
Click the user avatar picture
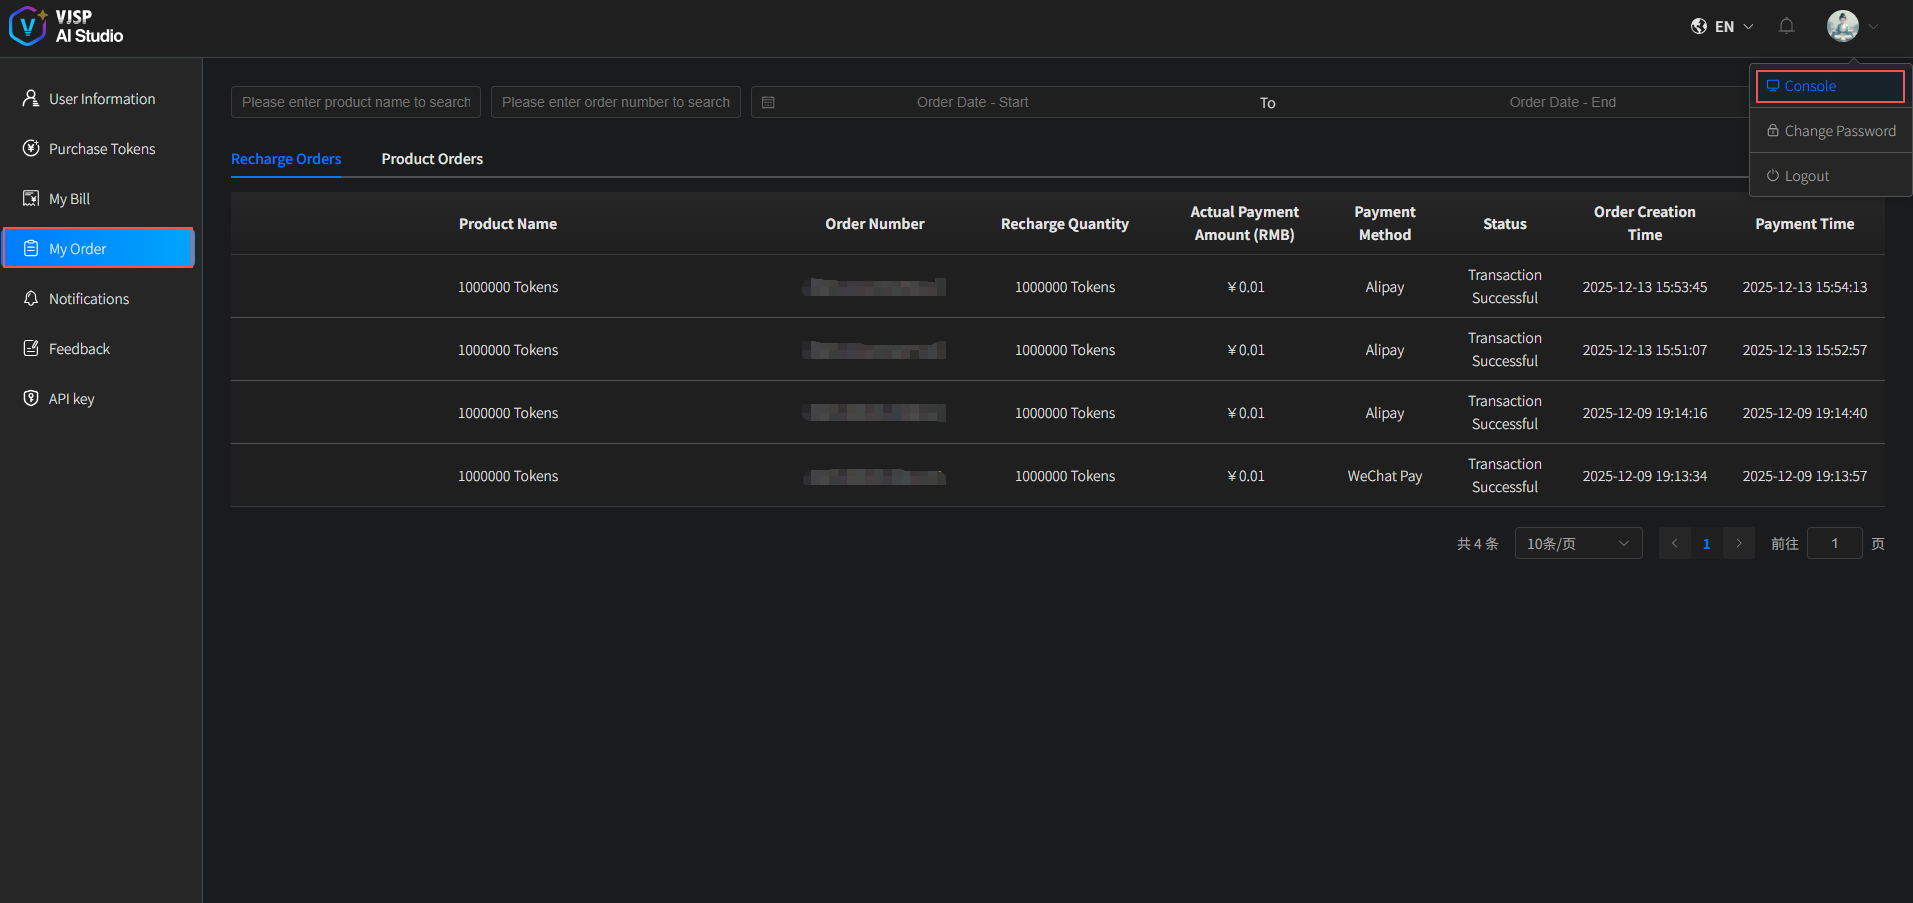pos(1842,26)
